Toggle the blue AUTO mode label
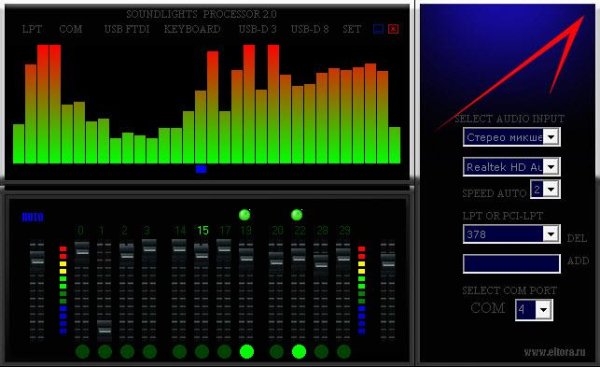This screenshot has height=367, width=600. pos(33,217)
